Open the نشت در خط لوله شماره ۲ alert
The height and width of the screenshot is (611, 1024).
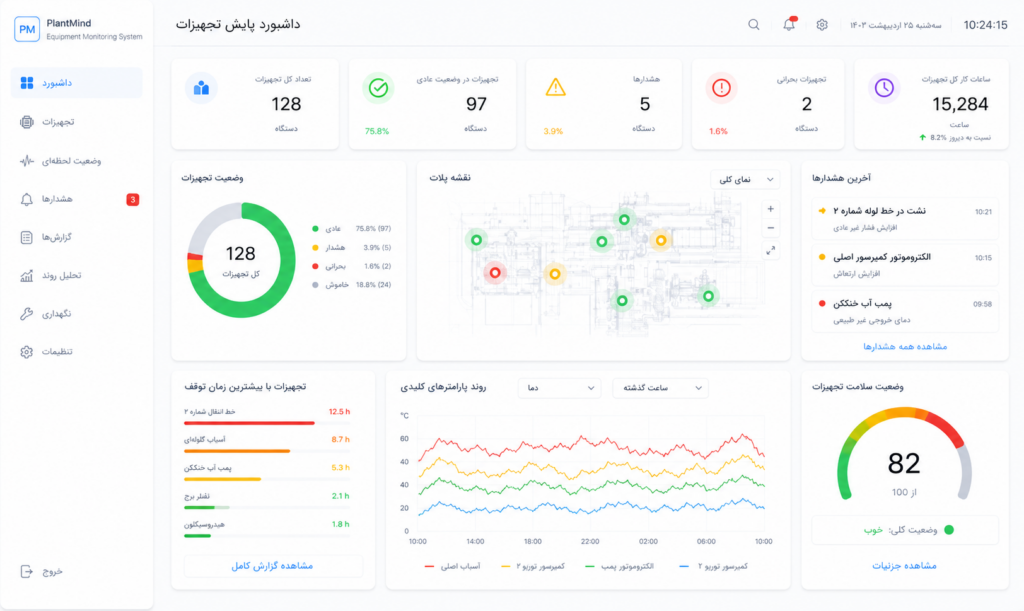pyautogui.click(x=905, y=219)
